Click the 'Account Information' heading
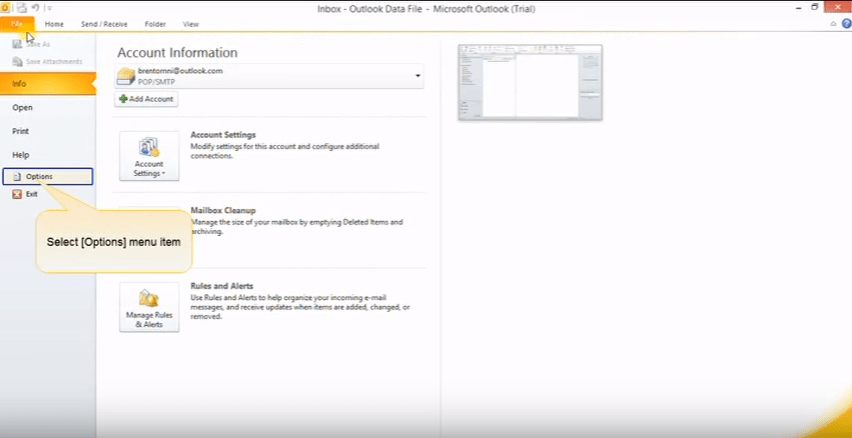Screen dimensions: 852x438 pos(177,53)
